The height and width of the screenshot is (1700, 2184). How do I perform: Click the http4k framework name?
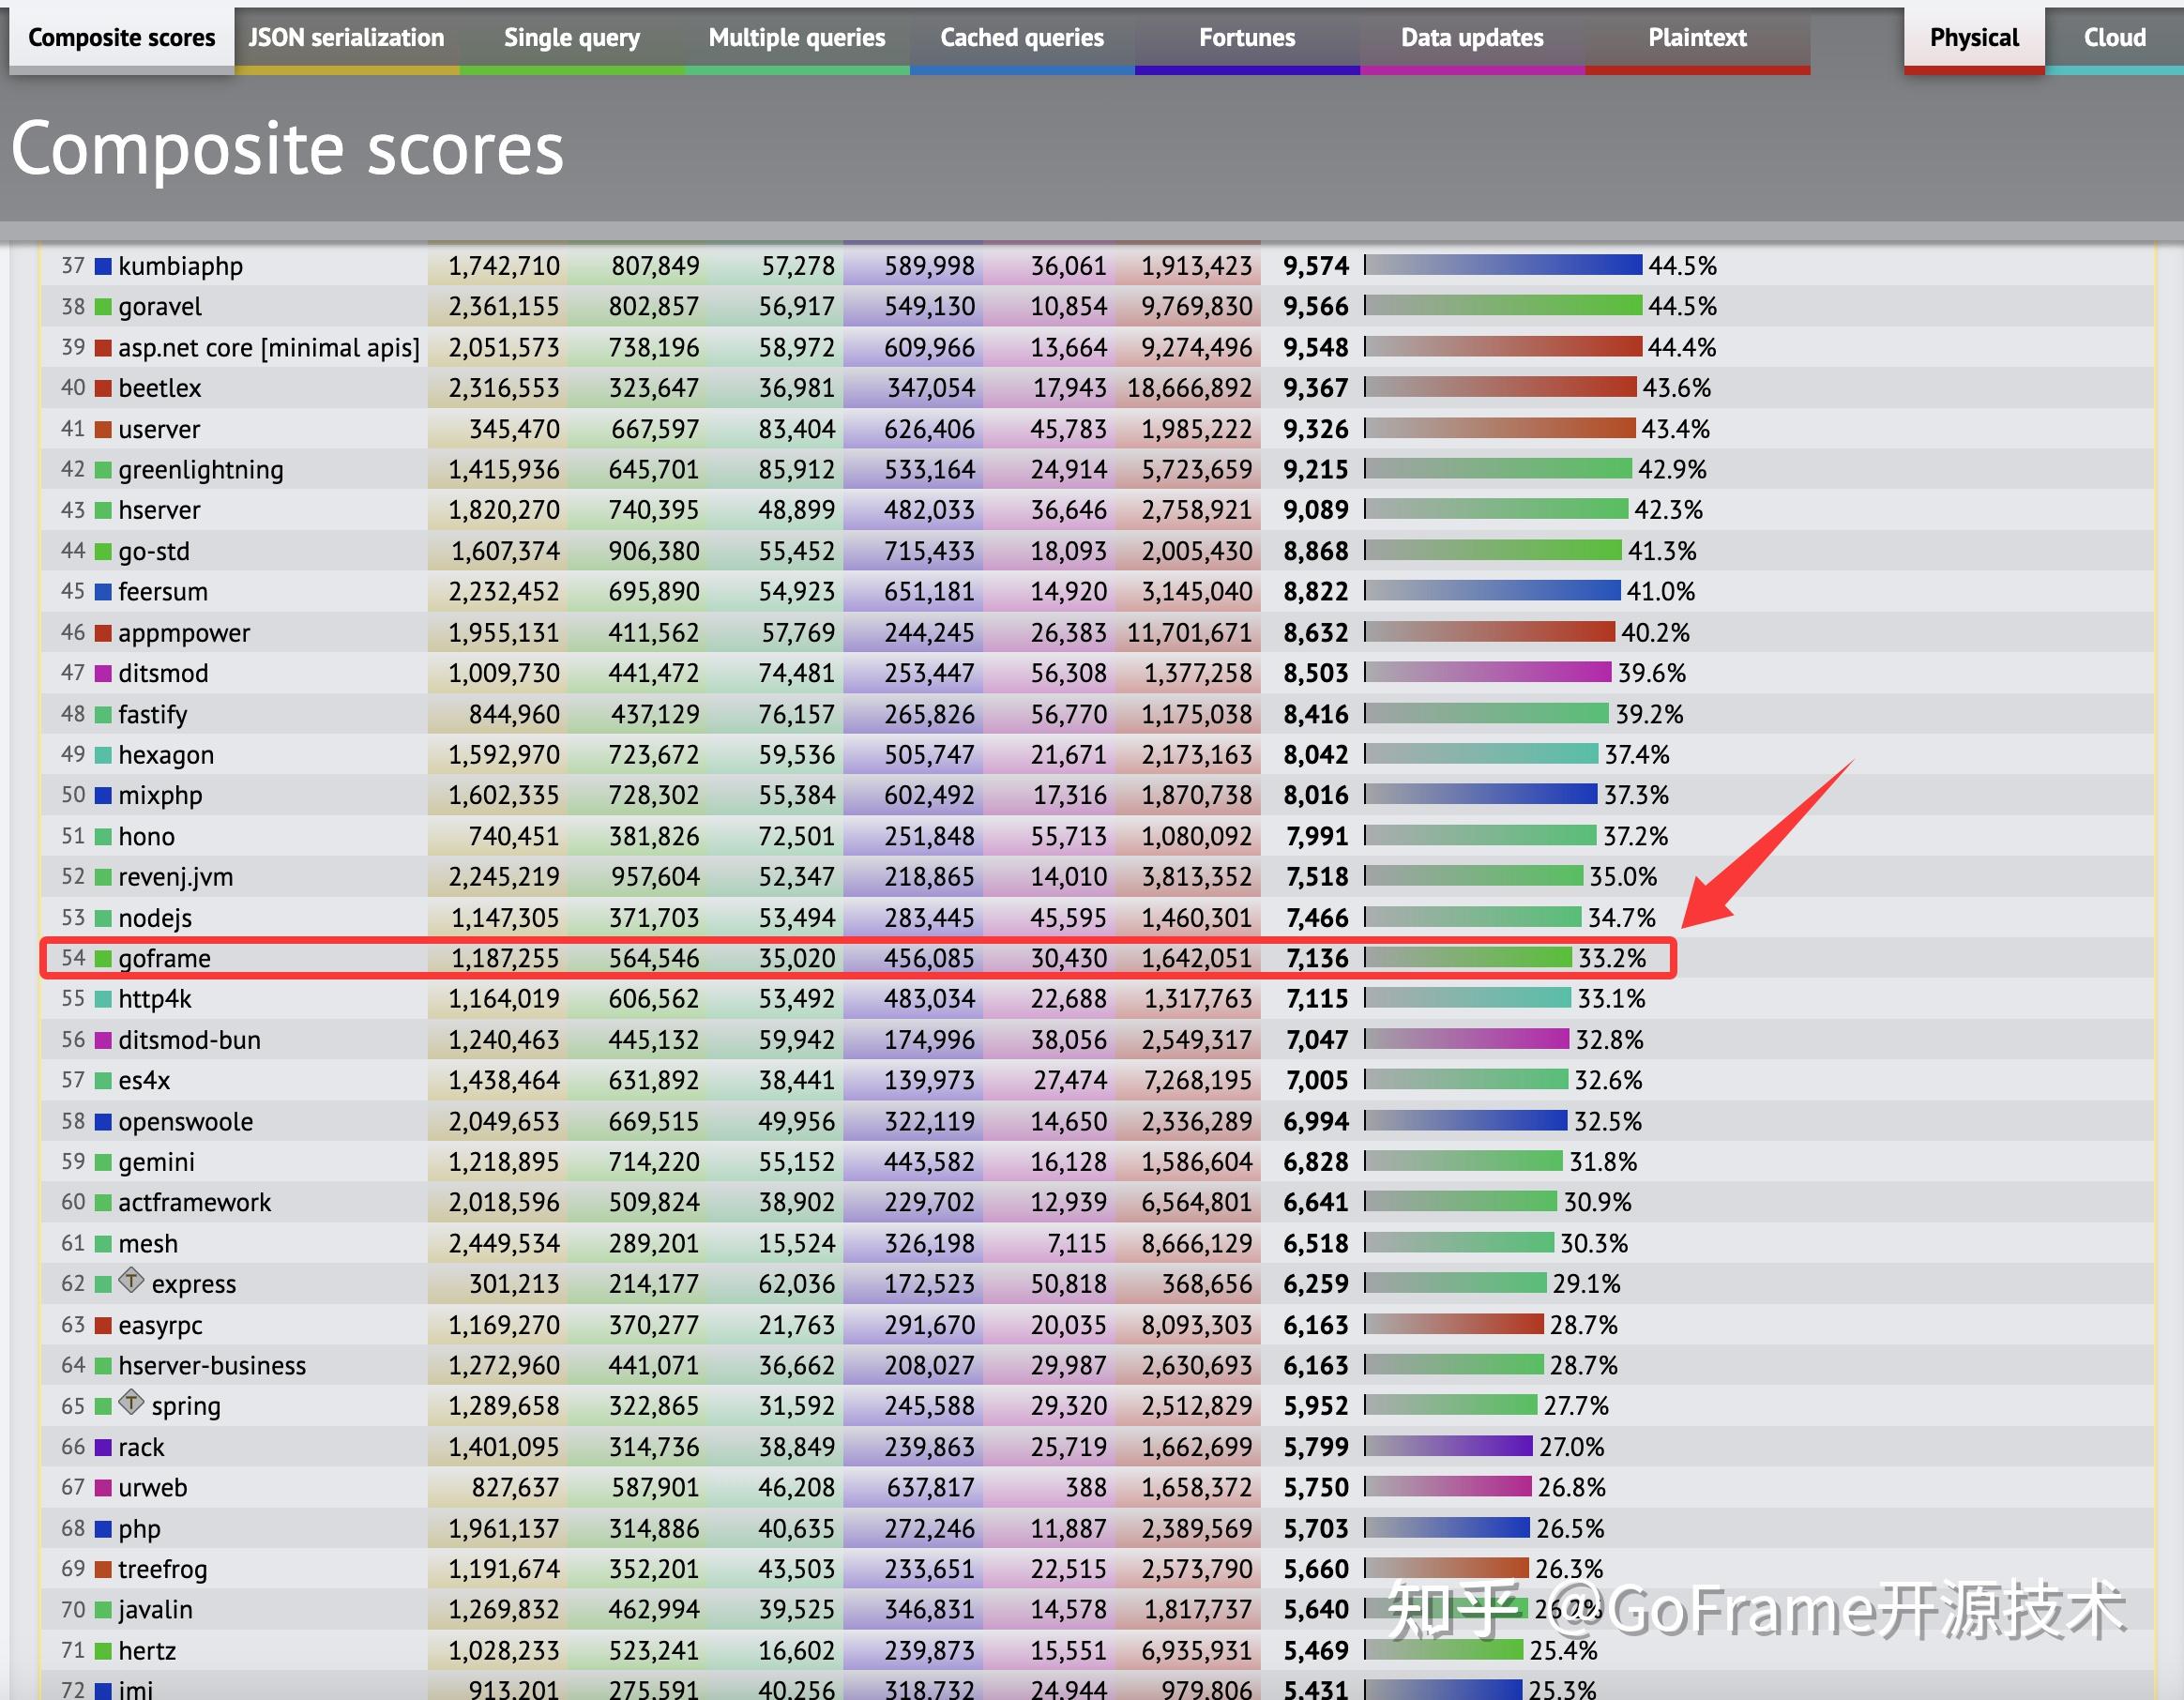(156, 997)
